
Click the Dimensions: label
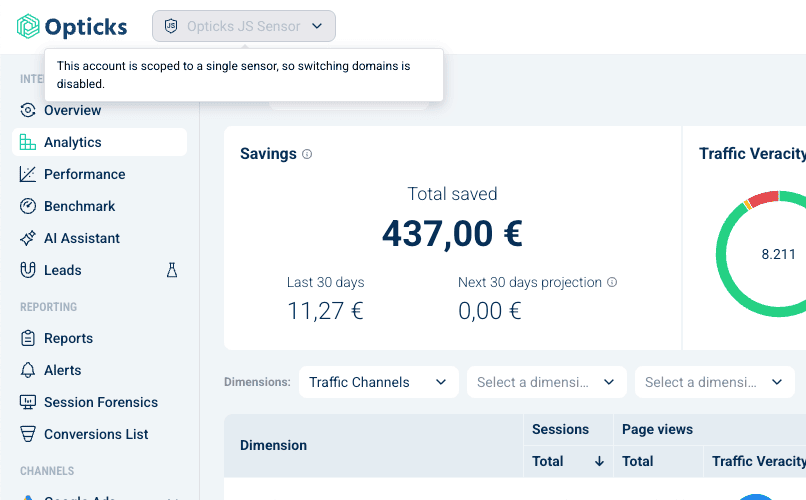pos(257,382)
